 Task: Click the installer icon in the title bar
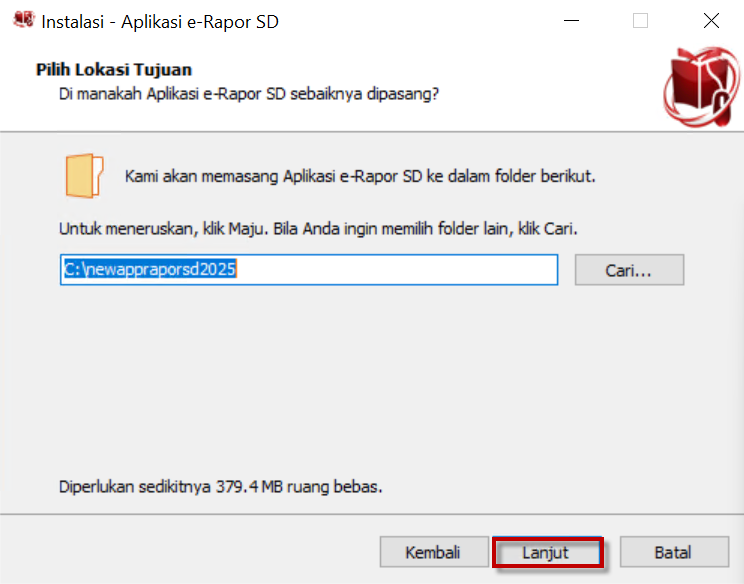coord(22,21)
